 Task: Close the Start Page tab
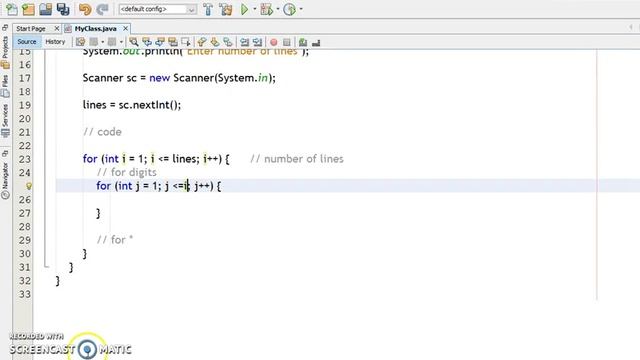tap(57, 28)
